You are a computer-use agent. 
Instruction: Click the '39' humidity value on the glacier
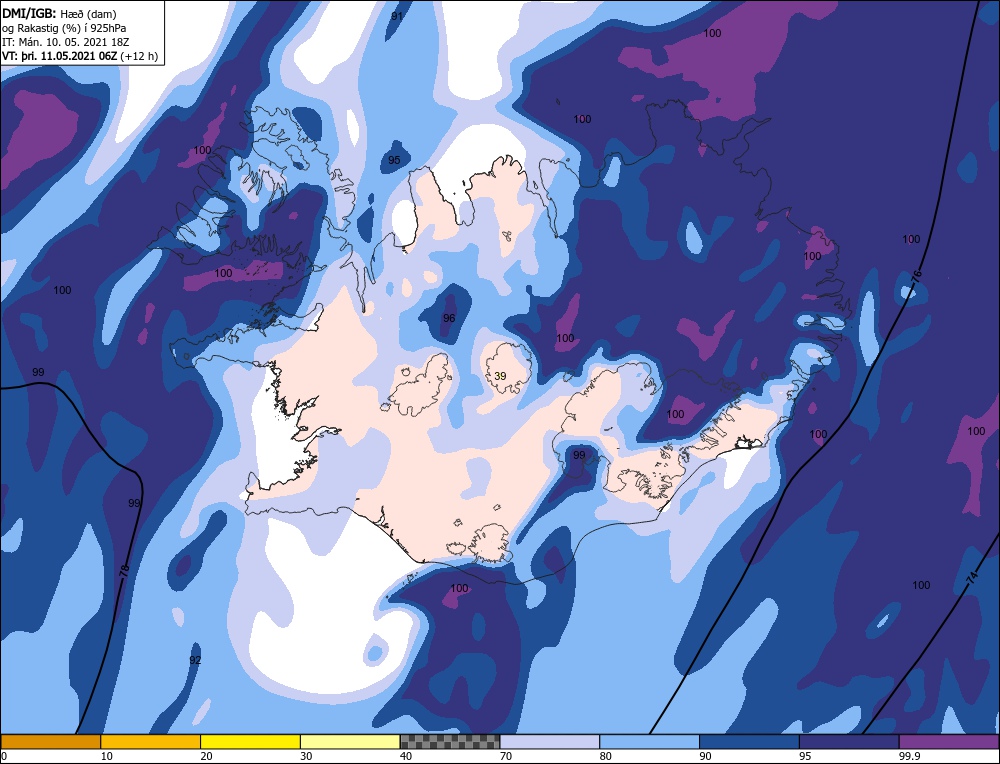pos(500,376)
